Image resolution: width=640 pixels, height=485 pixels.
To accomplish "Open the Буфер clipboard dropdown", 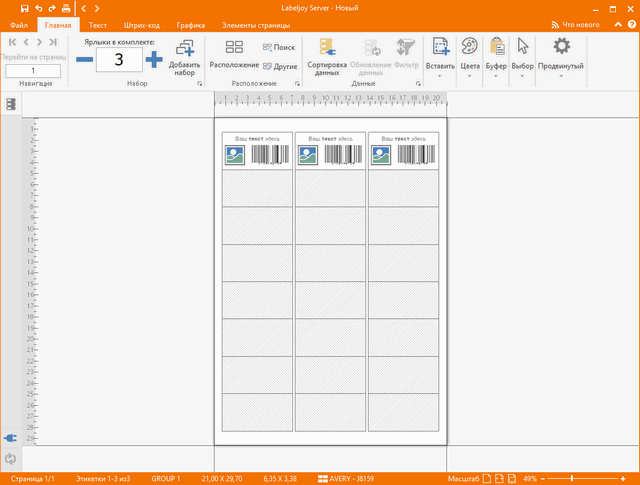I will point(496,76).
